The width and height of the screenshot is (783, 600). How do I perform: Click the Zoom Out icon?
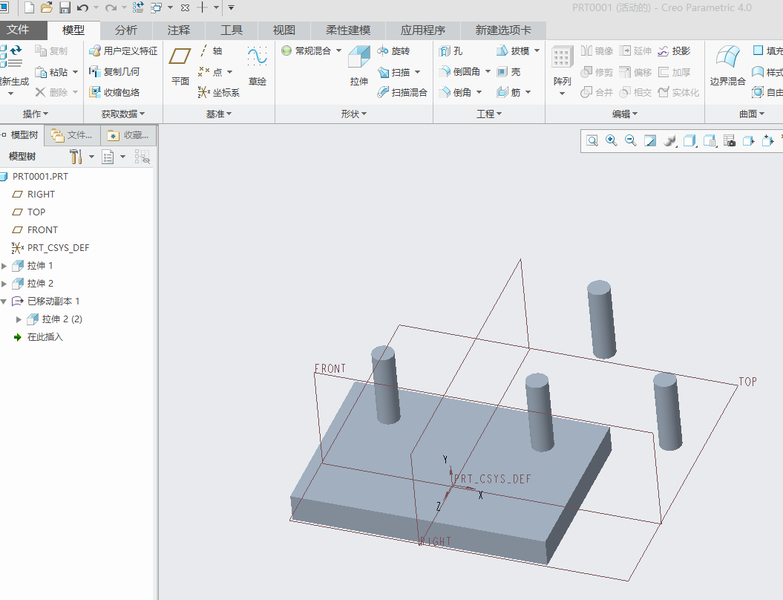pyautogui.click(x=631, y=141)
